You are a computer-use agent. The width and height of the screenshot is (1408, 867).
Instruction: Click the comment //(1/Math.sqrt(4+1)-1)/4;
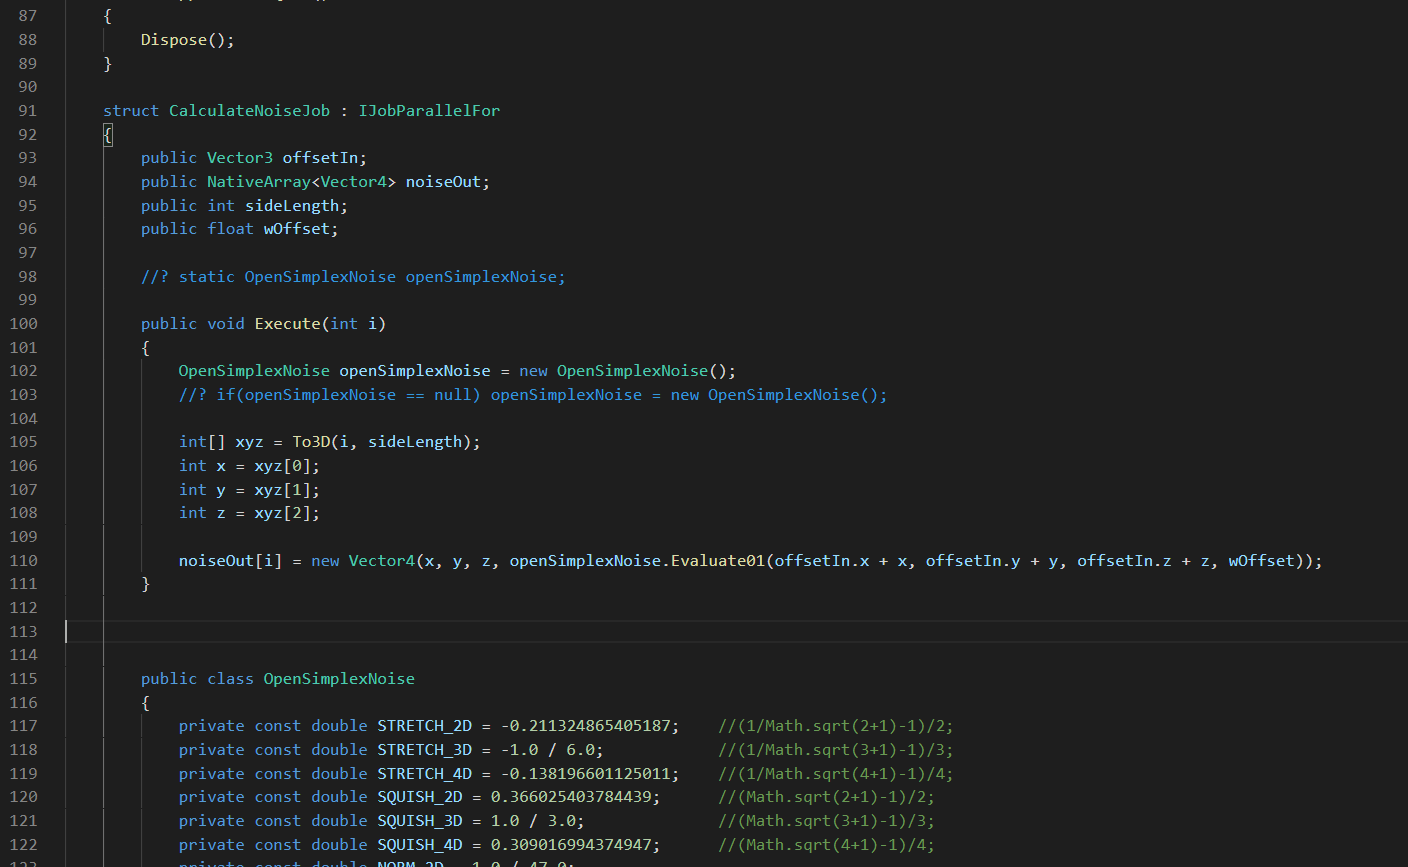pyautogui.click(x=836, y=774)
